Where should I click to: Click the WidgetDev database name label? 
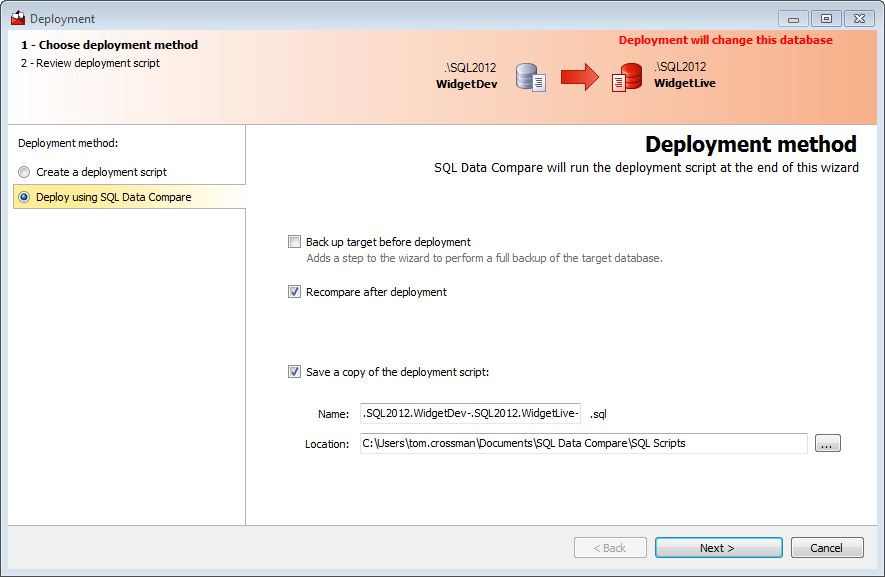[x=466, y=84]
